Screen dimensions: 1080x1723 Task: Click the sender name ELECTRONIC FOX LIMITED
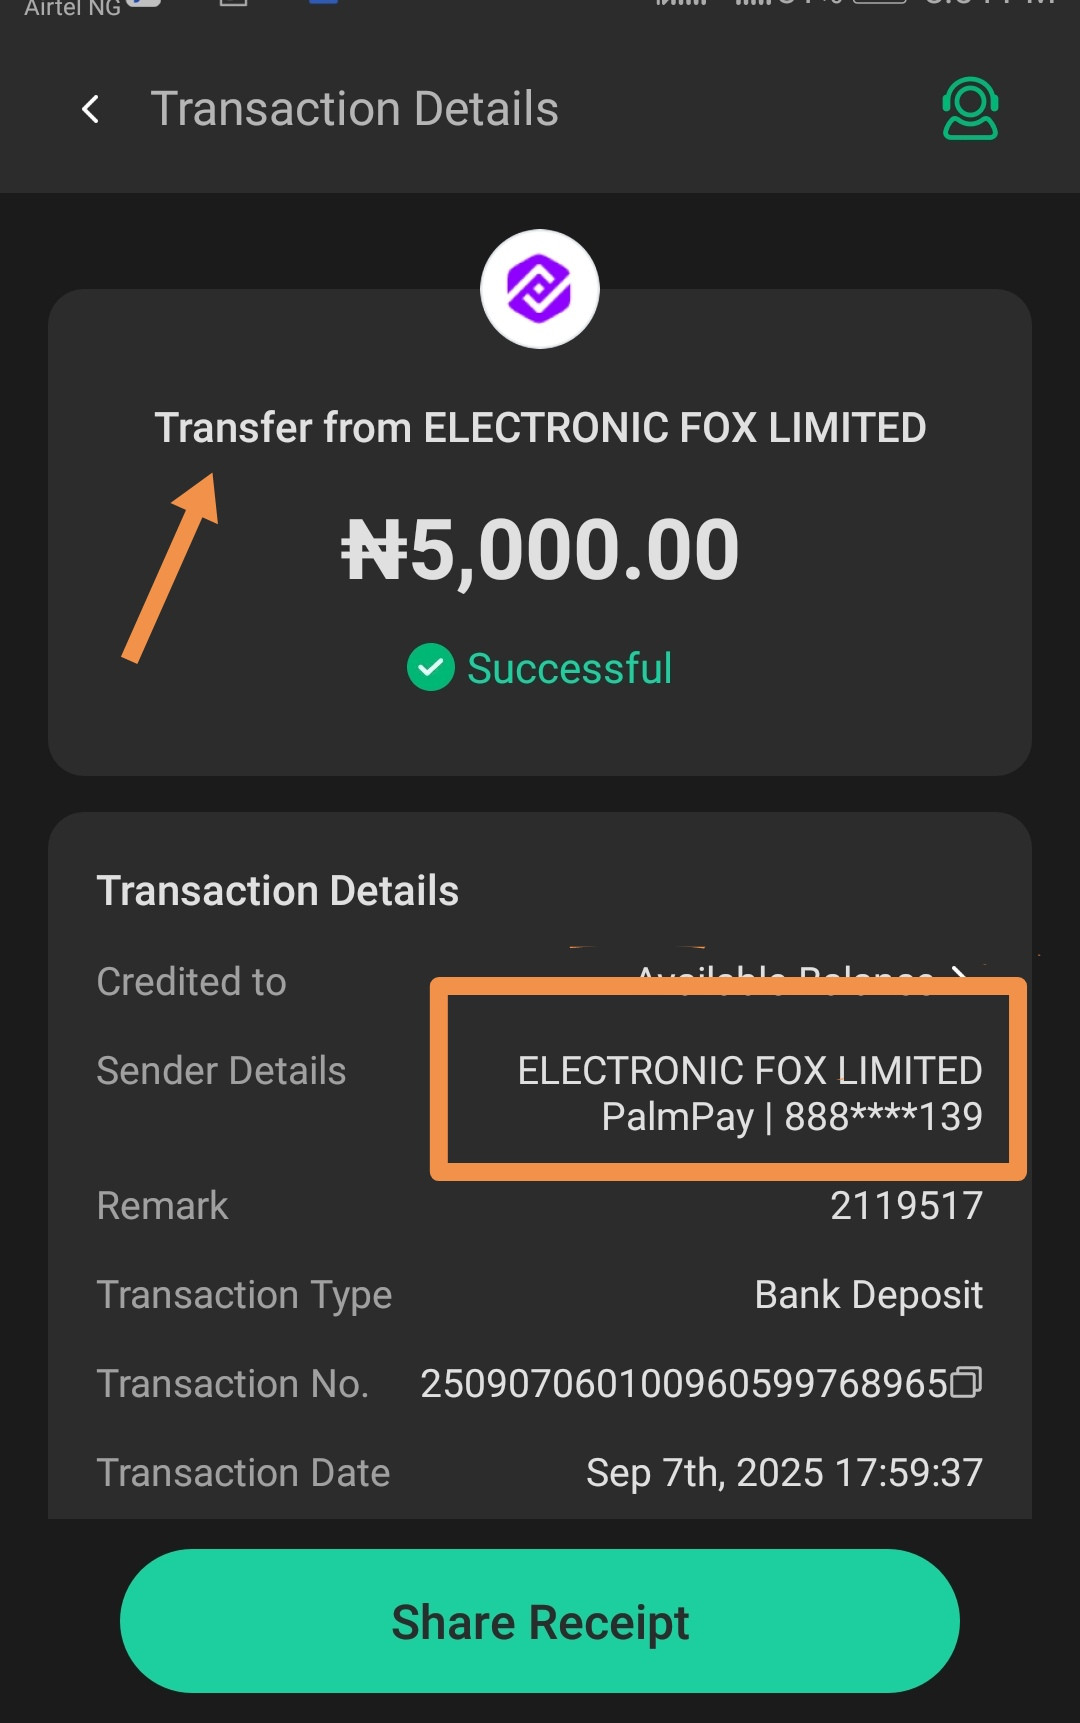(x=749, y=1071)
